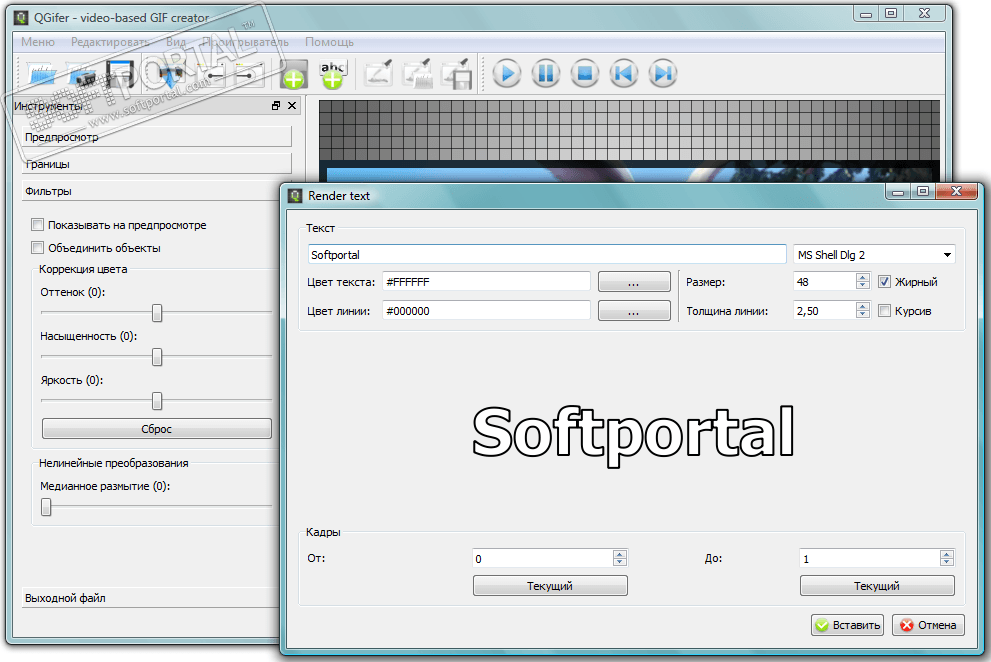This screenshot has height=662, width=991.
Task: Increase Толщина линии value
Action: 863,306
